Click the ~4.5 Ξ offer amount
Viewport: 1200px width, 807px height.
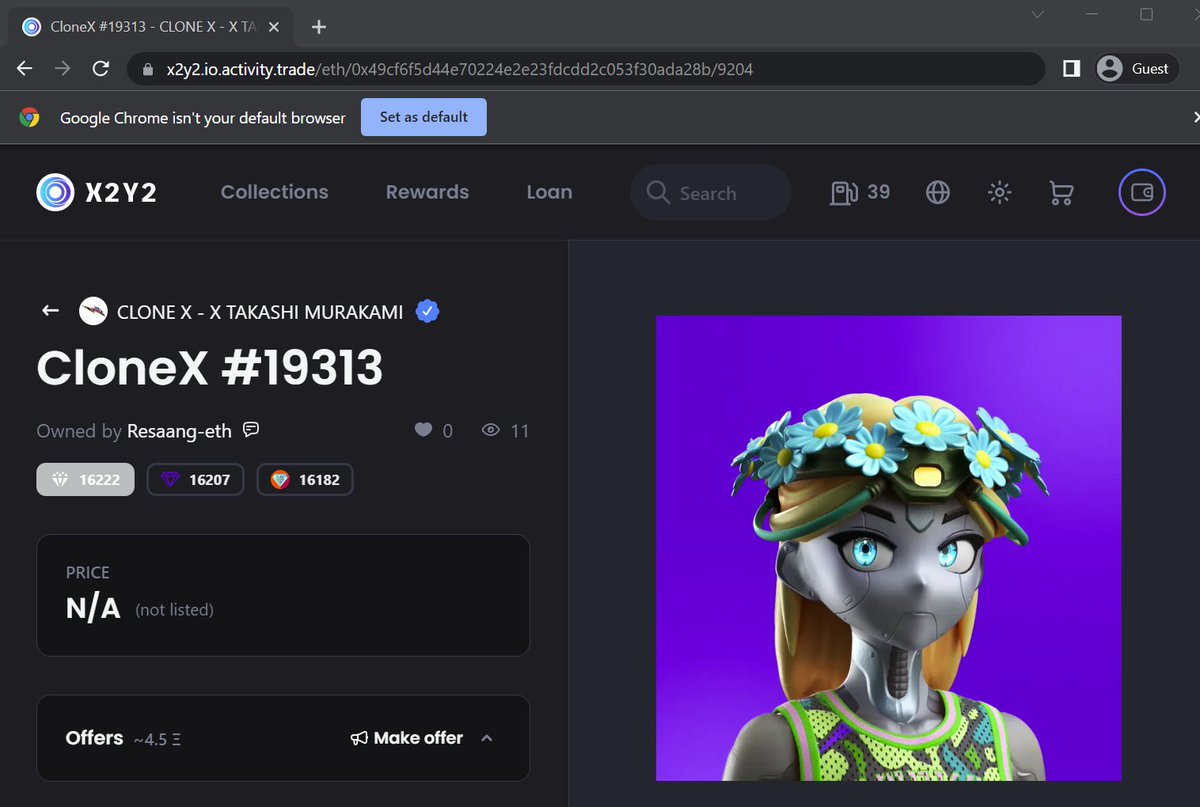[x=157, y=740]
